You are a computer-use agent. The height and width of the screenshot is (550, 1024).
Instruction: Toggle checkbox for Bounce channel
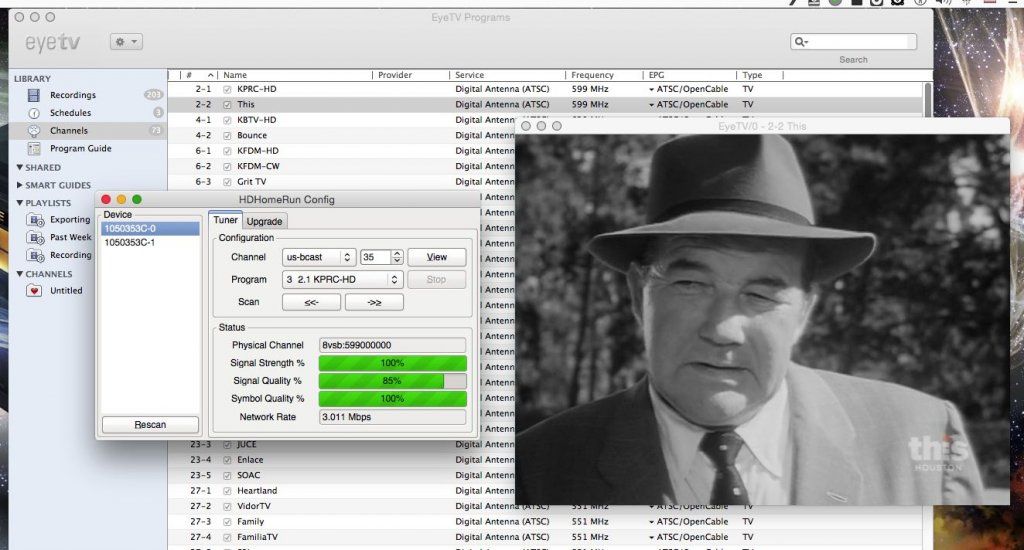coord(227,136)
